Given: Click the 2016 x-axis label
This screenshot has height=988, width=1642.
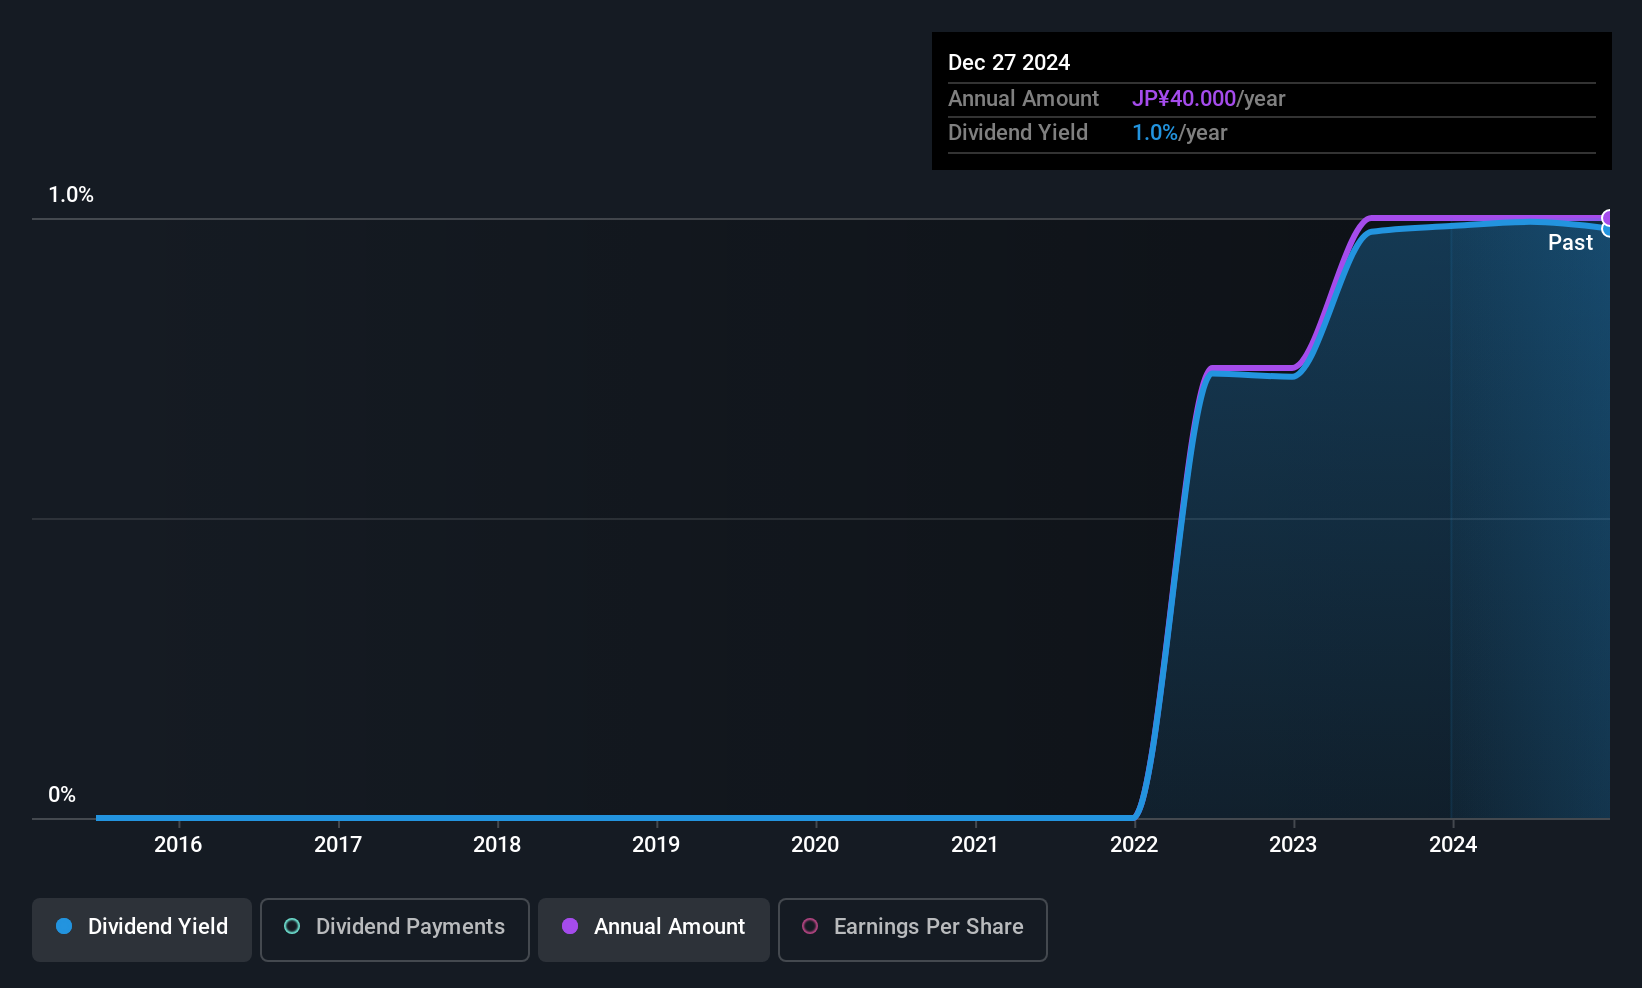Looking at the screenshot, I should click(x=178, y=845).
